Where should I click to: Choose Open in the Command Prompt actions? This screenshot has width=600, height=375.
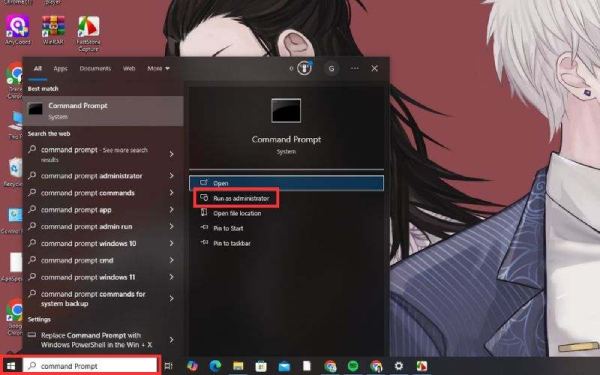point(286,183)
